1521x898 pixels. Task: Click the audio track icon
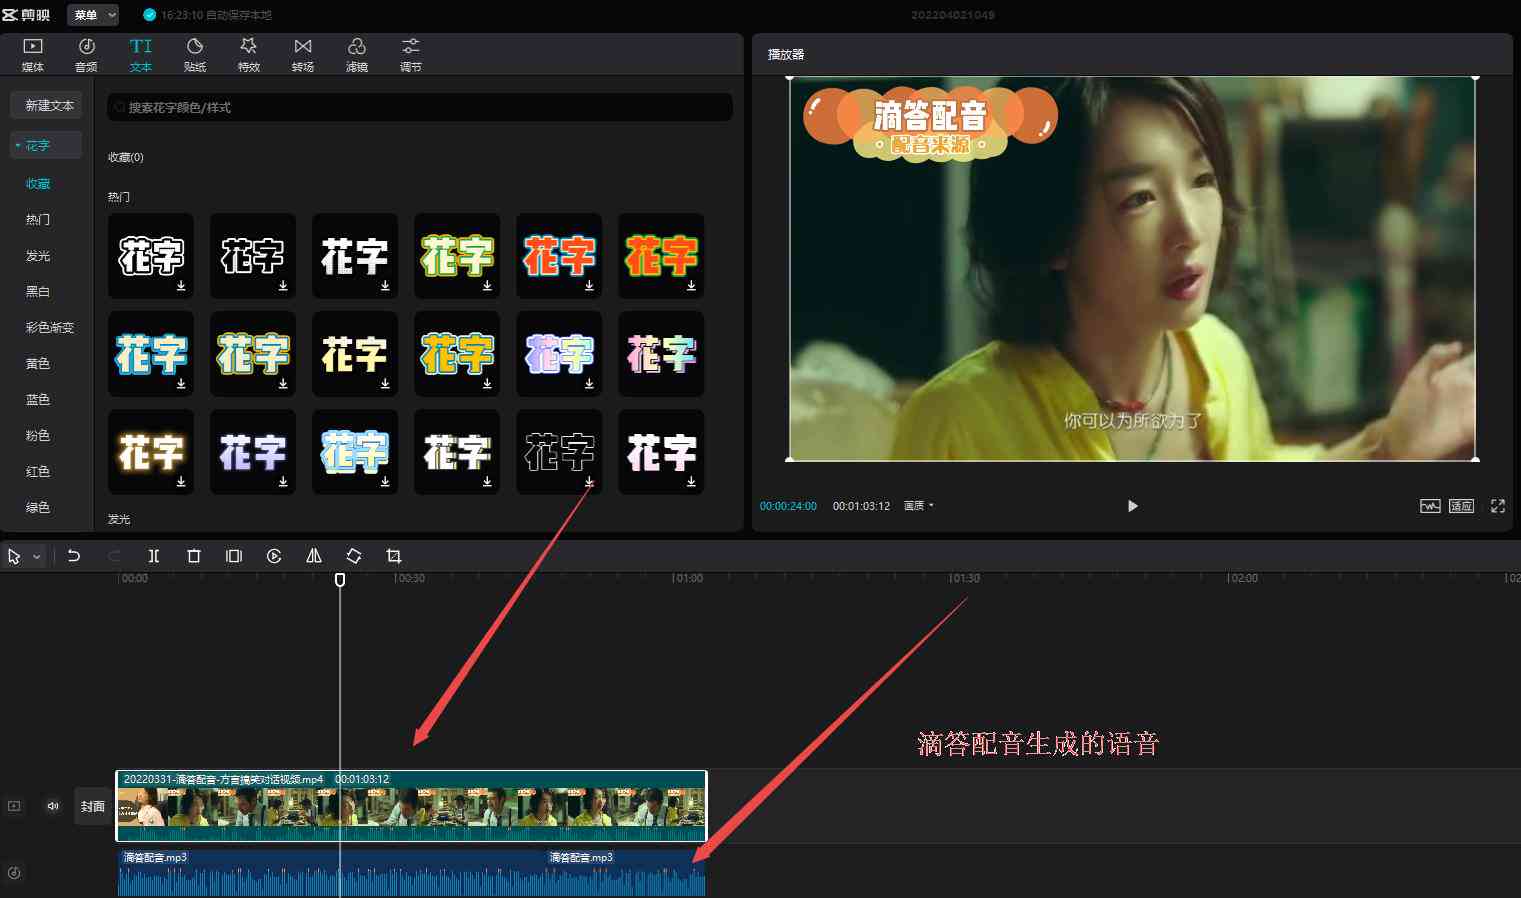click(14, 873)
